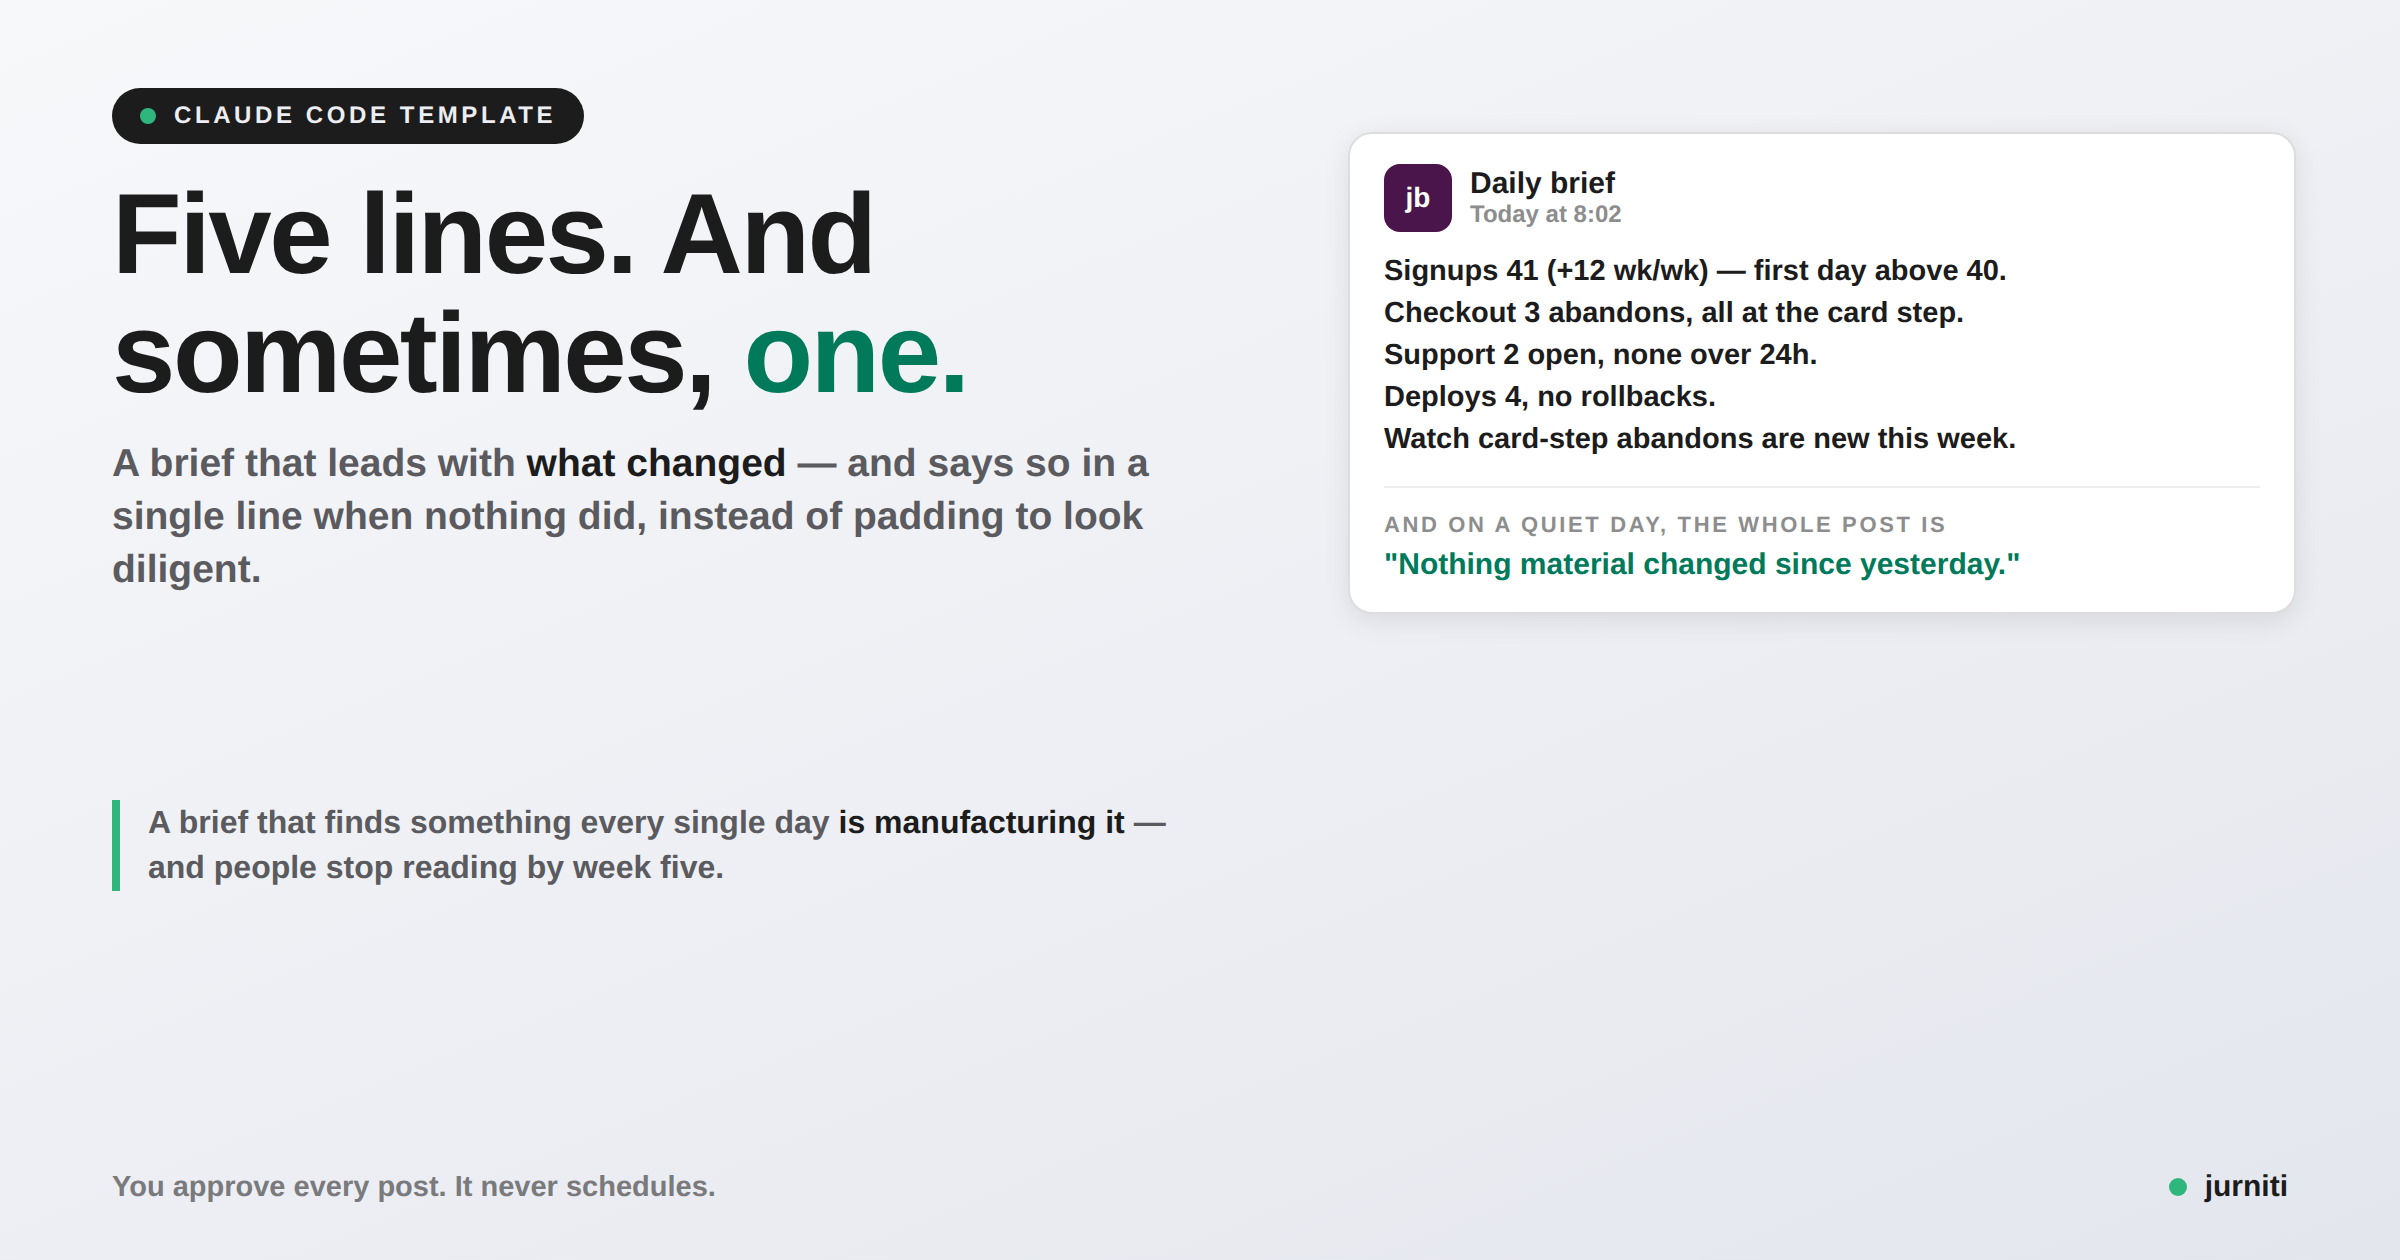The height and width of the screenshot is (1260, 2400).
Task: Click the Claude Code Template badge
Action: tap(347, 116)
